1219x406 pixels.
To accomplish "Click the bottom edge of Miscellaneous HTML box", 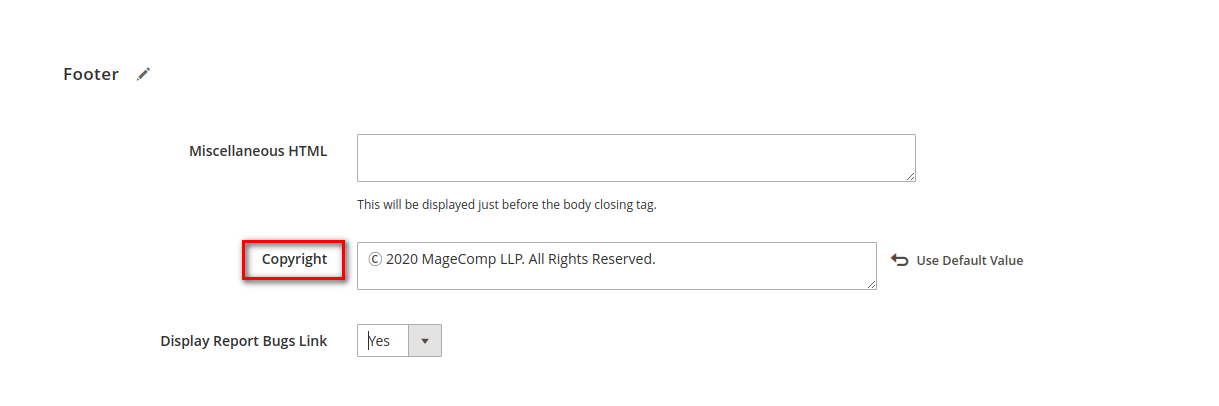I will 636,181.
